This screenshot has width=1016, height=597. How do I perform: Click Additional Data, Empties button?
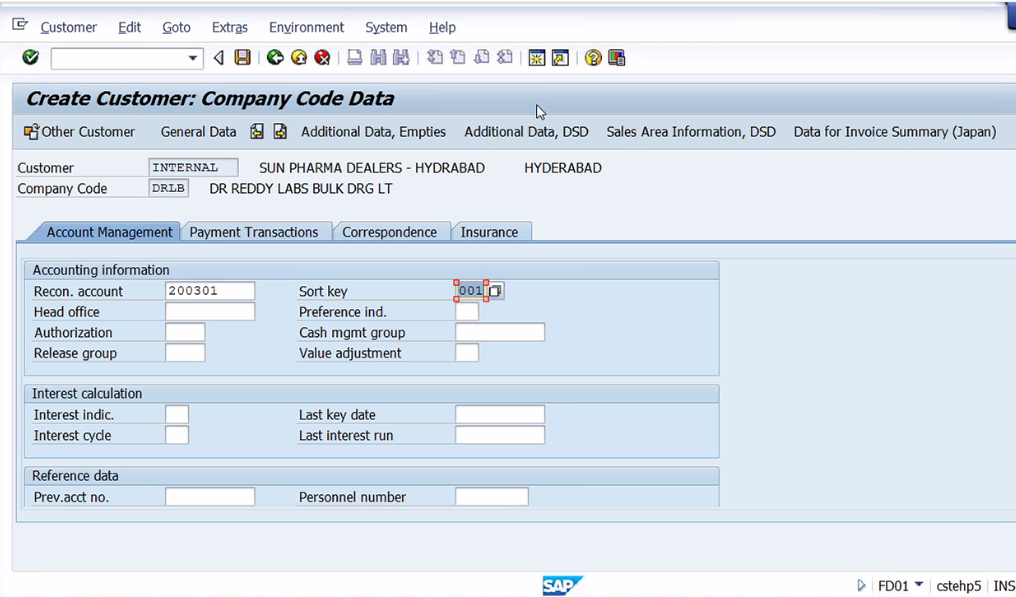point(373,132)
